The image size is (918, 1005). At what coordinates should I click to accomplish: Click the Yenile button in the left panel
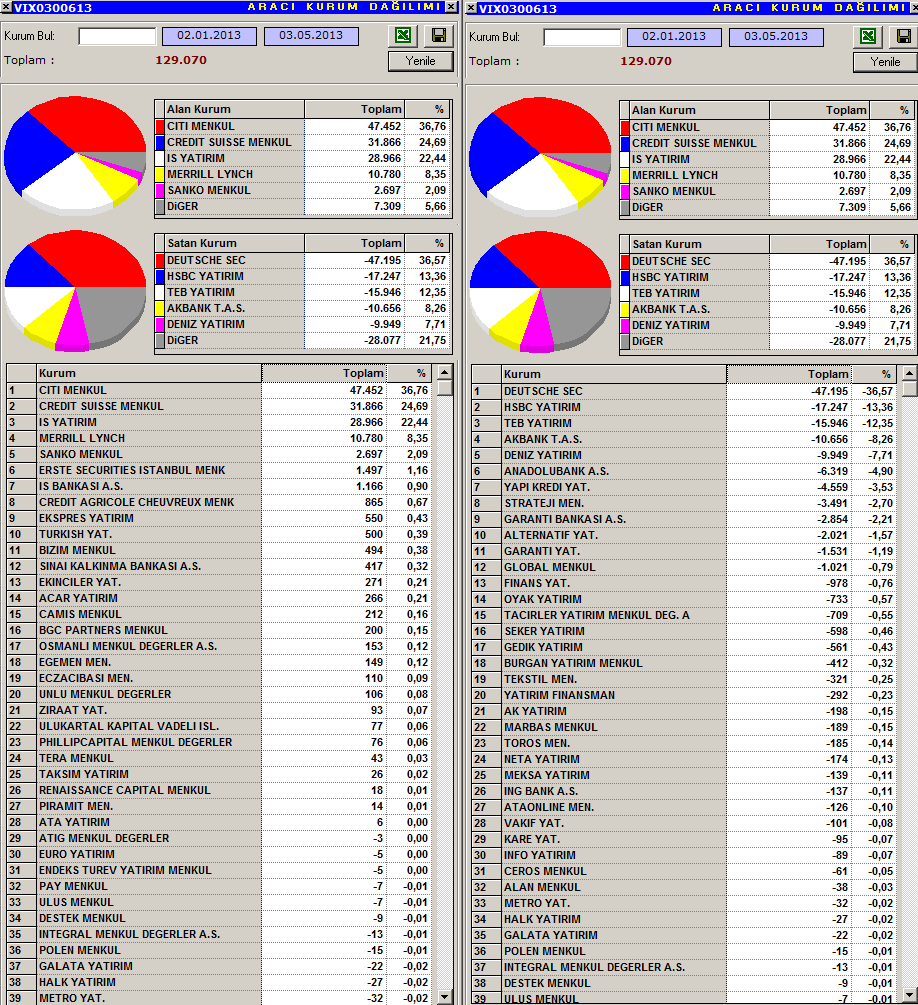pyautogui.click(x=421, y=61)
